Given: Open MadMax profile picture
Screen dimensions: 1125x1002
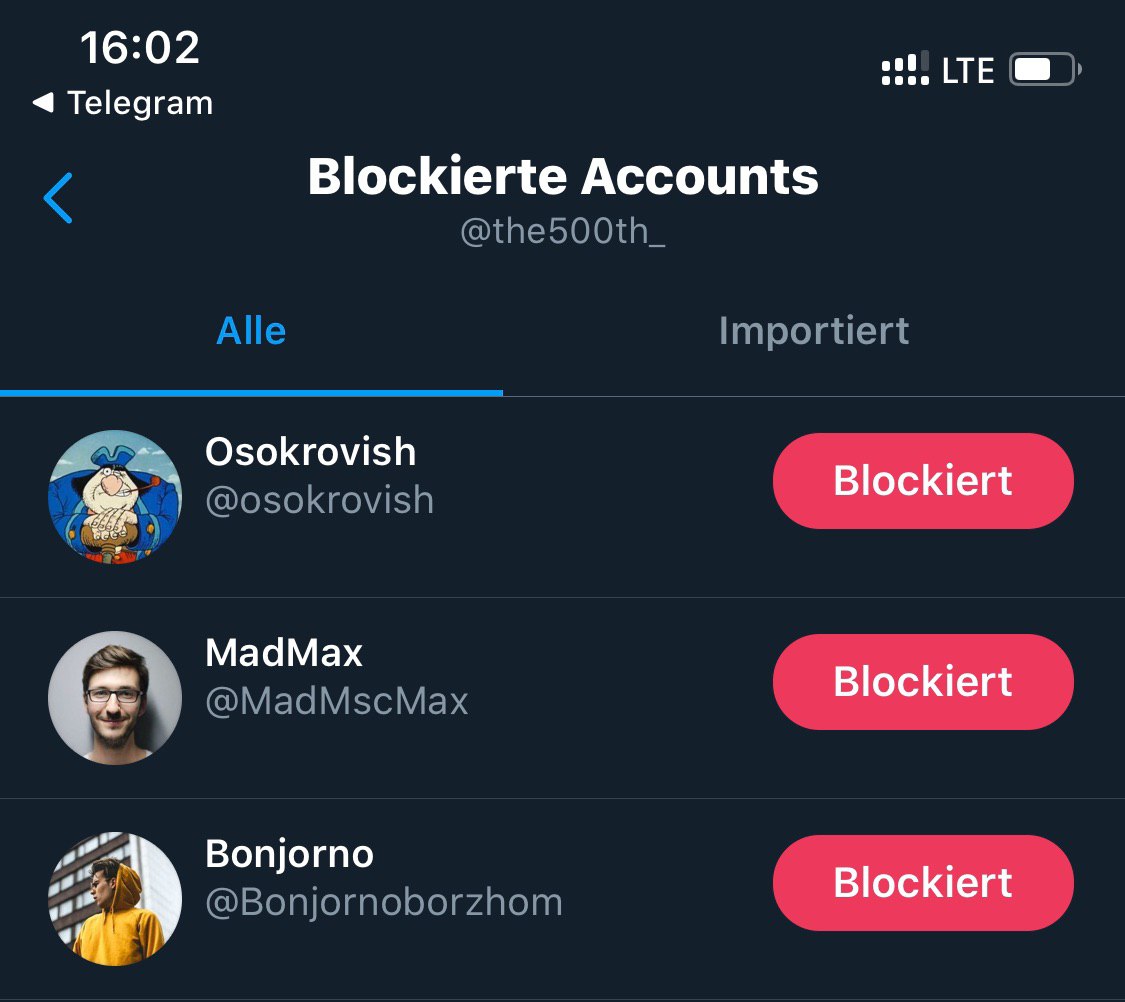Looking at the screenshot, I should pos(115,697).
